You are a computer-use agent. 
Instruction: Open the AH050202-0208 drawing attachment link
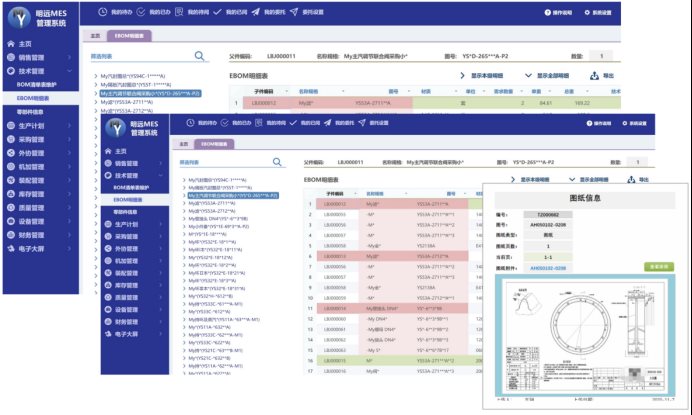[546, 268]
